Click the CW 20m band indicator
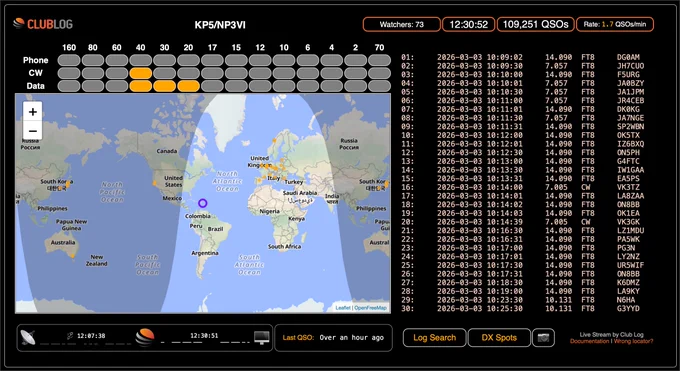 (188, 73)
